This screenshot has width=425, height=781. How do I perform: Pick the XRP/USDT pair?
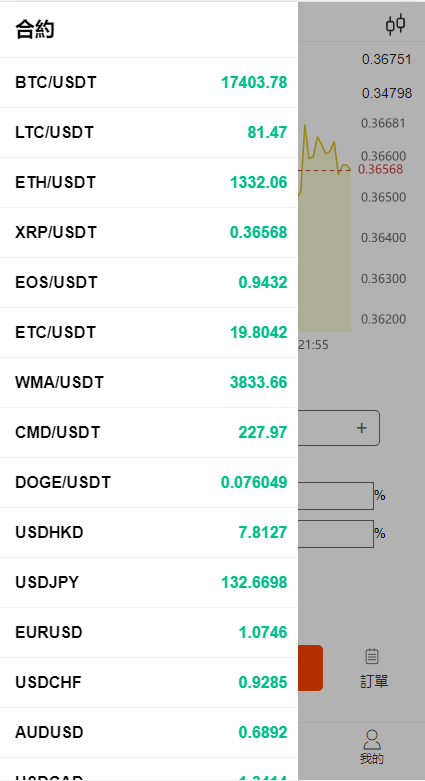[x=149, y=233]
